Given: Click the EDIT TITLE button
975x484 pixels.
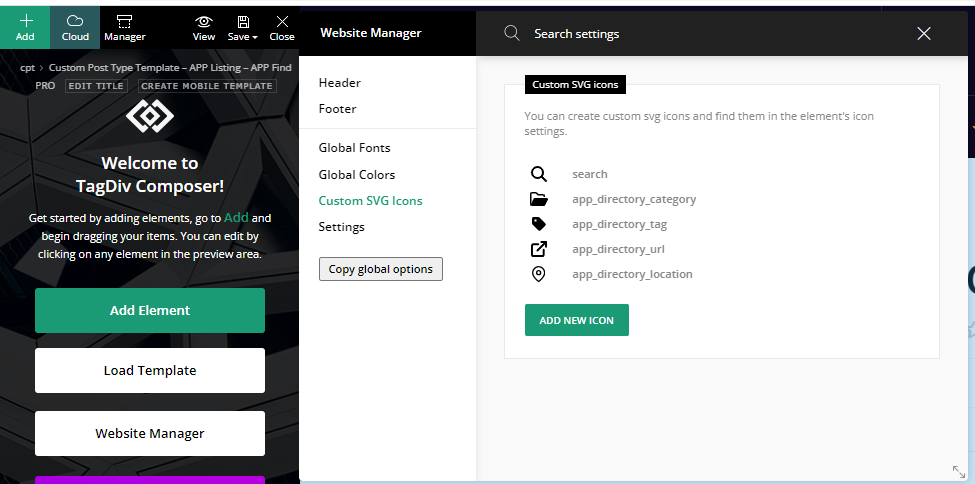Looking at the screenshot, I should tap(96, 86).
